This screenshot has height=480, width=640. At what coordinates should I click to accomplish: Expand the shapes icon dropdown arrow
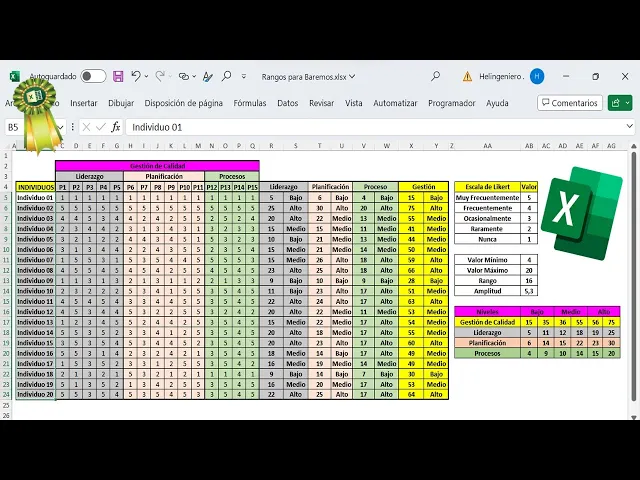194,76
